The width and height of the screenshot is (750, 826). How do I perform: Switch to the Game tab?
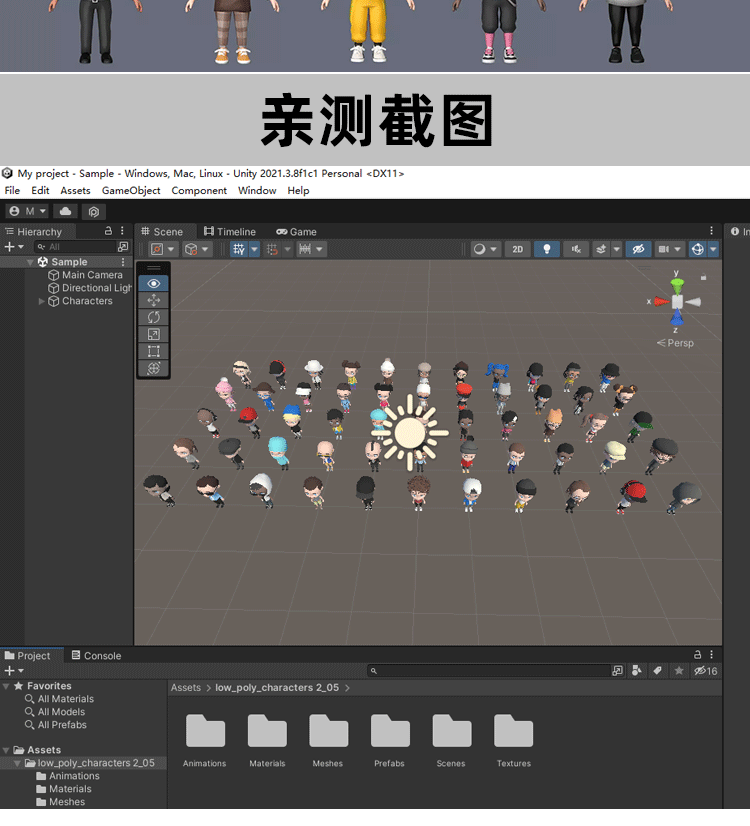tap(297, 231)
